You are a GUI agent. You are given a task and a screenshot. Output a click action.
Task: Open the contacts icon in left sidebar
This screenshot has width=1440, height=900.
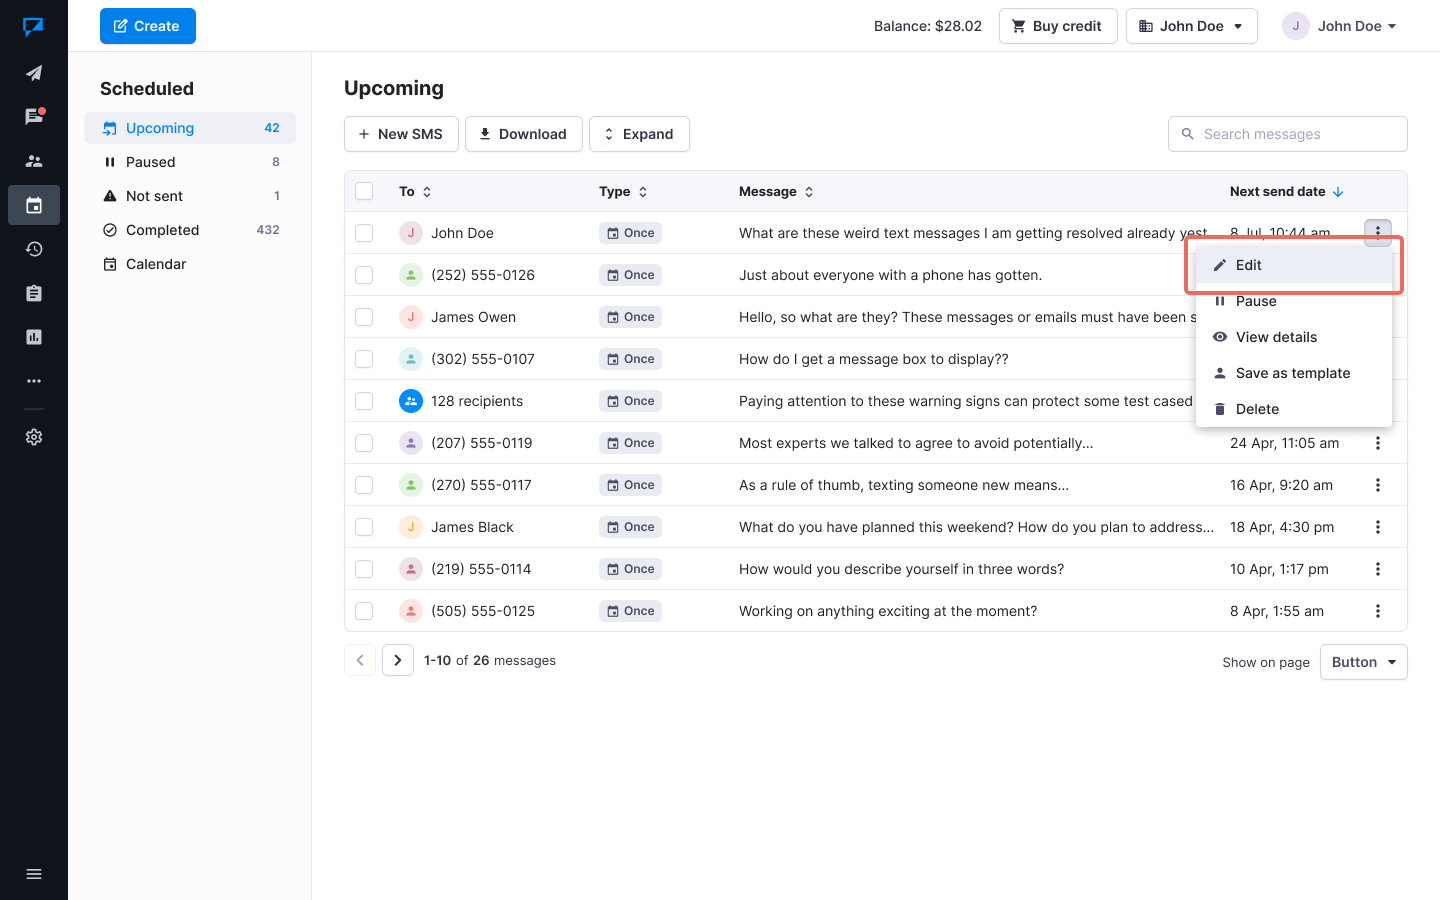coord(34,161)
